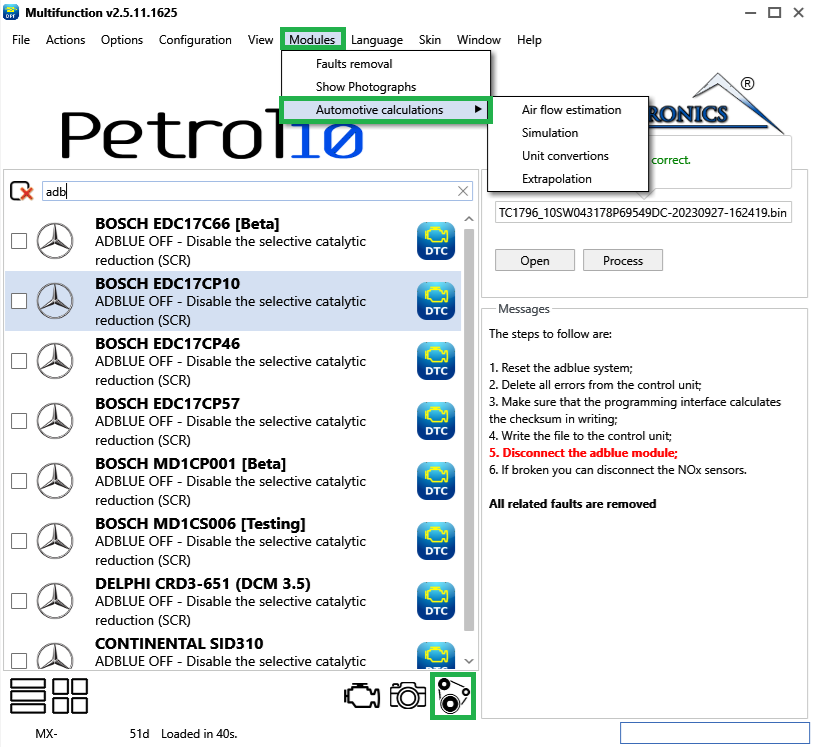This screenshot has width=813, height=747.
Task: Open the Options menu
Action: click(x=122, y=40)
